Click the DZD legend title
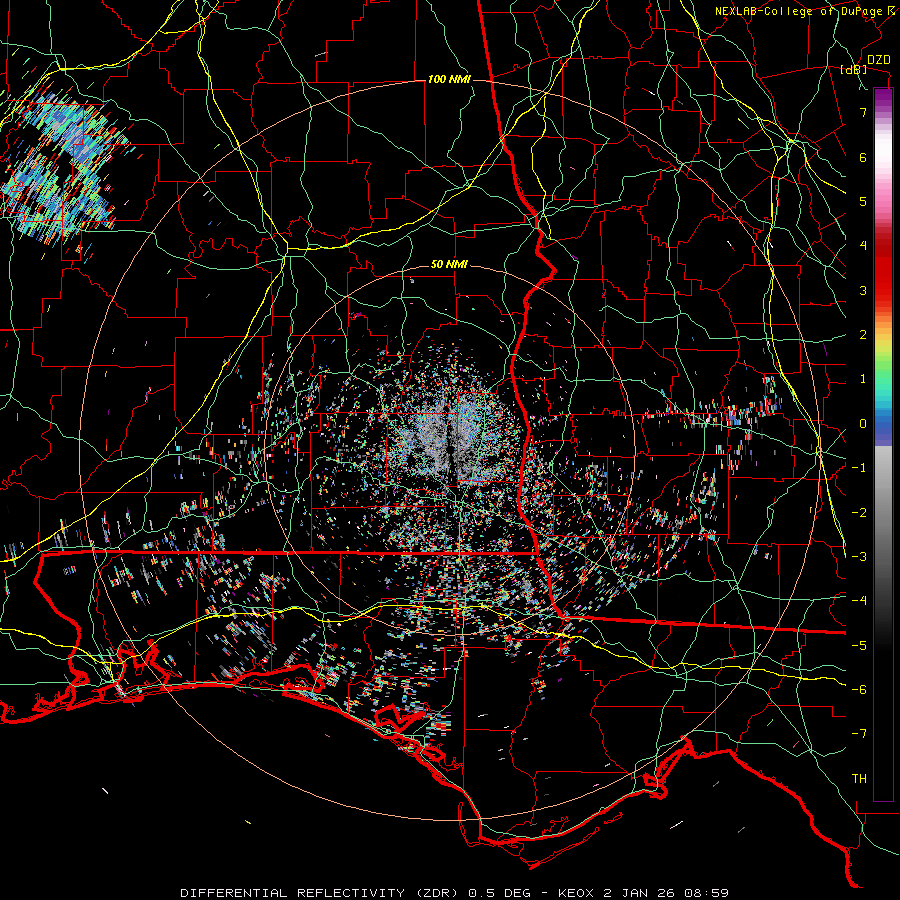900x900 pixels. (x=879, y=60)
